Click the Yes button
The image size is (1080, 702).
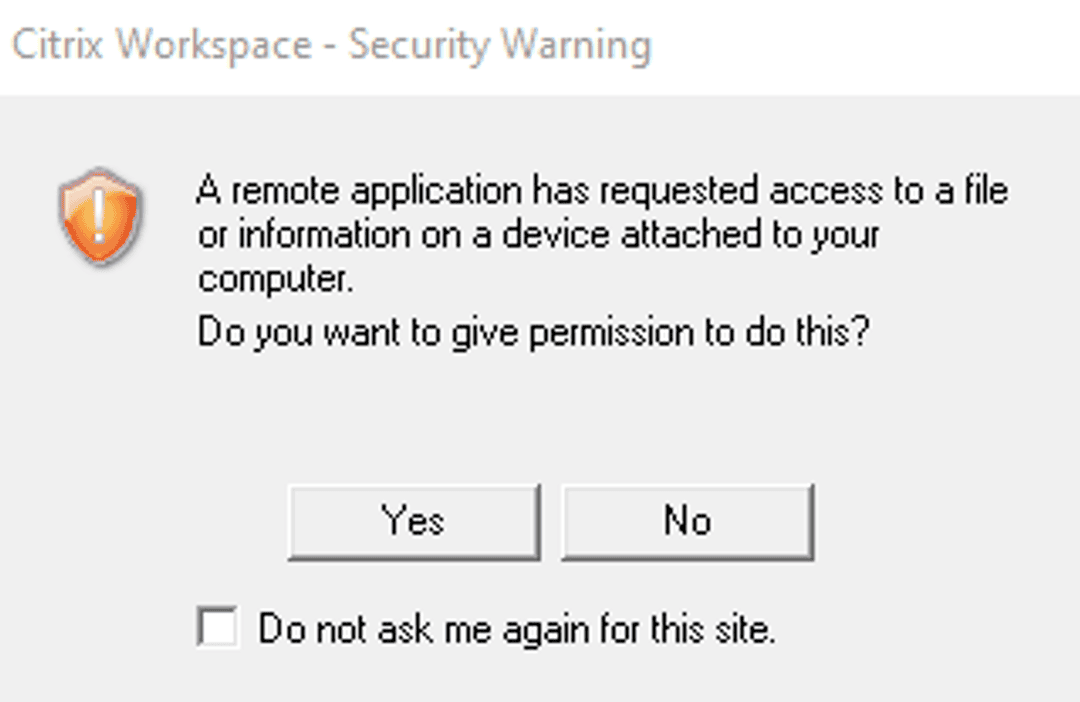tap(413, 521)
